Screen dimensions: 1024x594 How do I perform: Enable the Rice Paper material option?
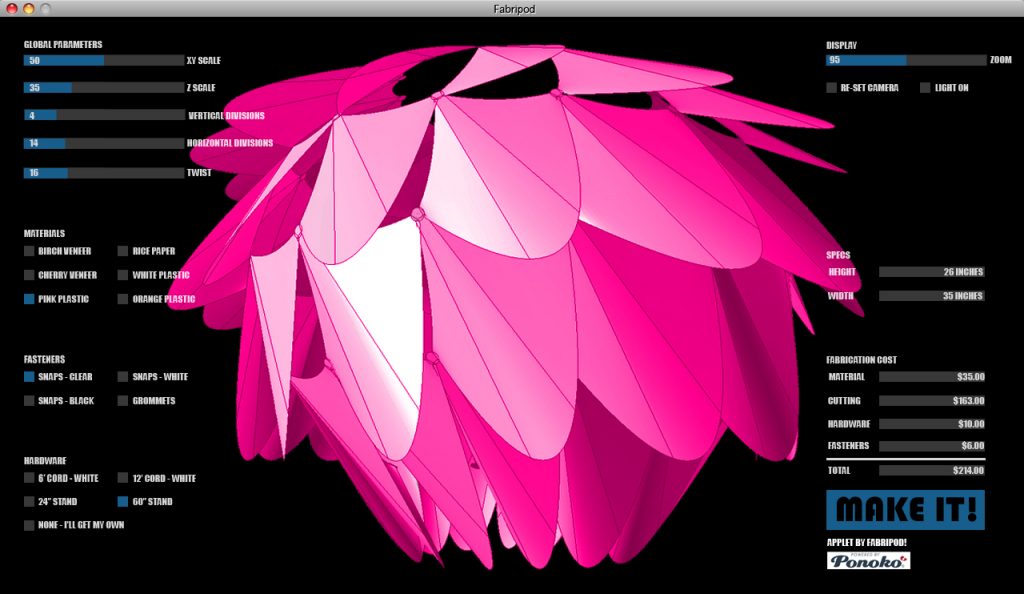point(123,251)
